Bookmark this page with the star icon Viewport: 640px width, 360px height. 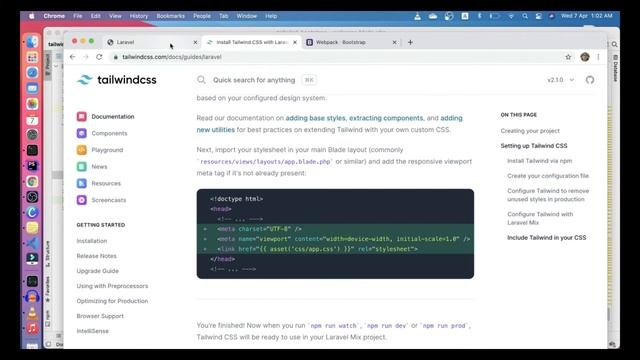tap(568, 57)
